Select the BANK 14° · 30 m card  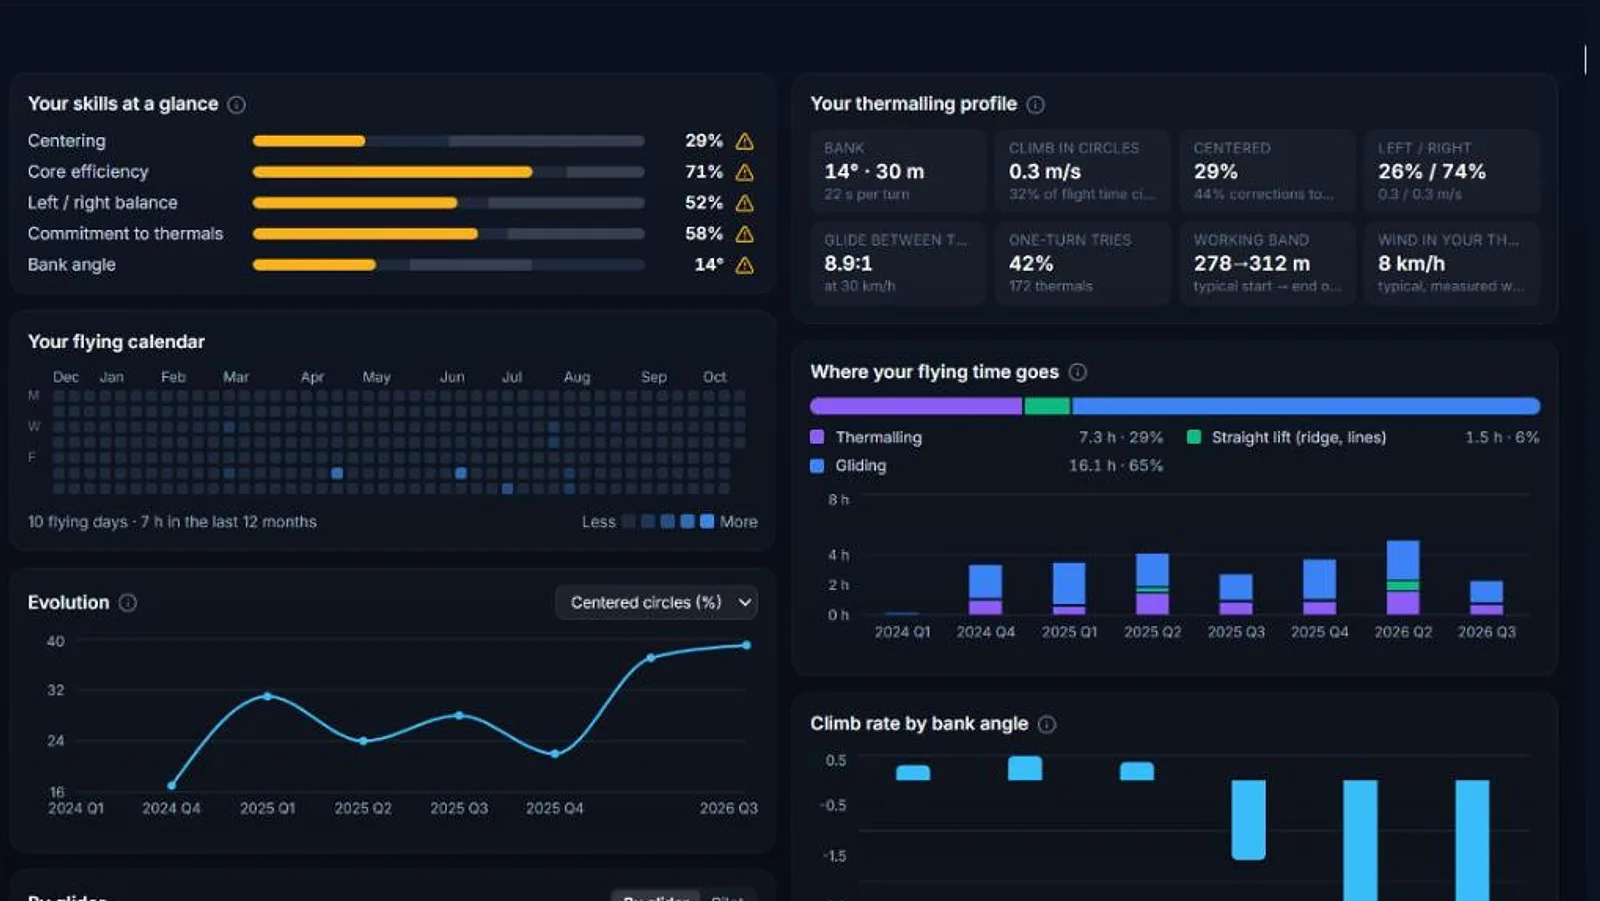(897, 171)
